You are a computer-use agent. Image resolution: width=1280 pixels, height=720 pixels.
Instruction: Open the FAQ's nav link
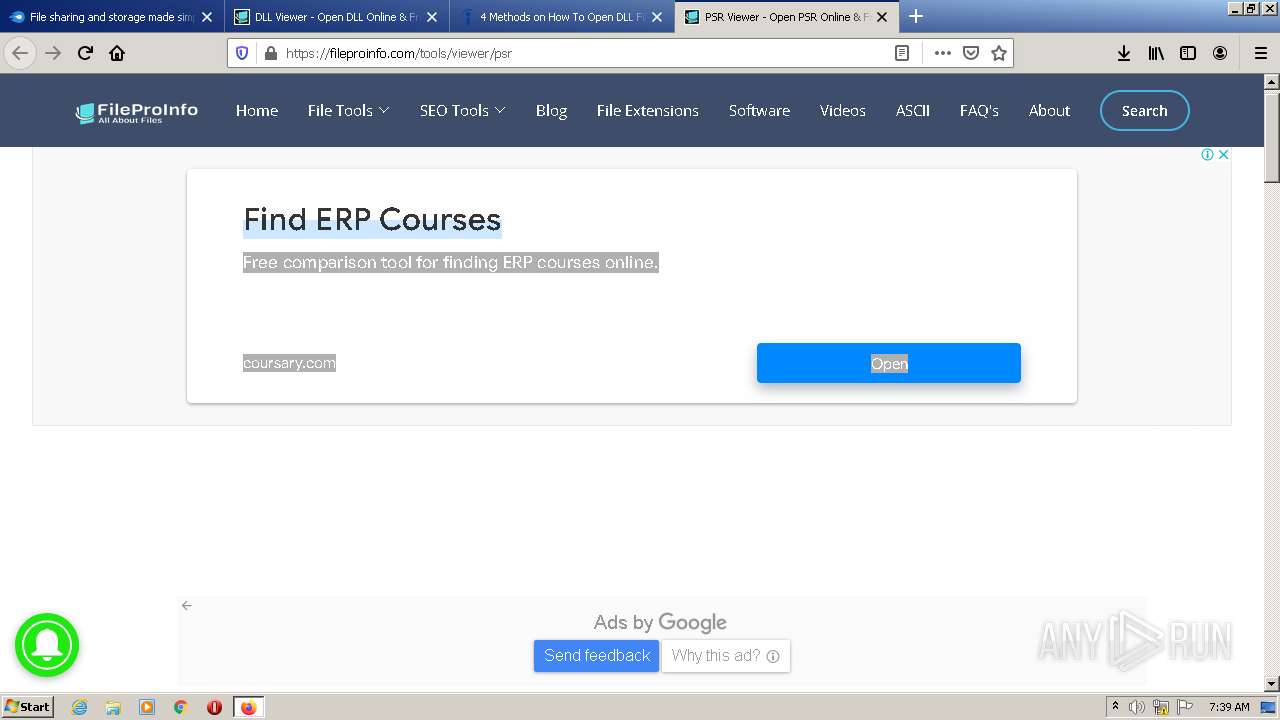(x=979, y=110)
